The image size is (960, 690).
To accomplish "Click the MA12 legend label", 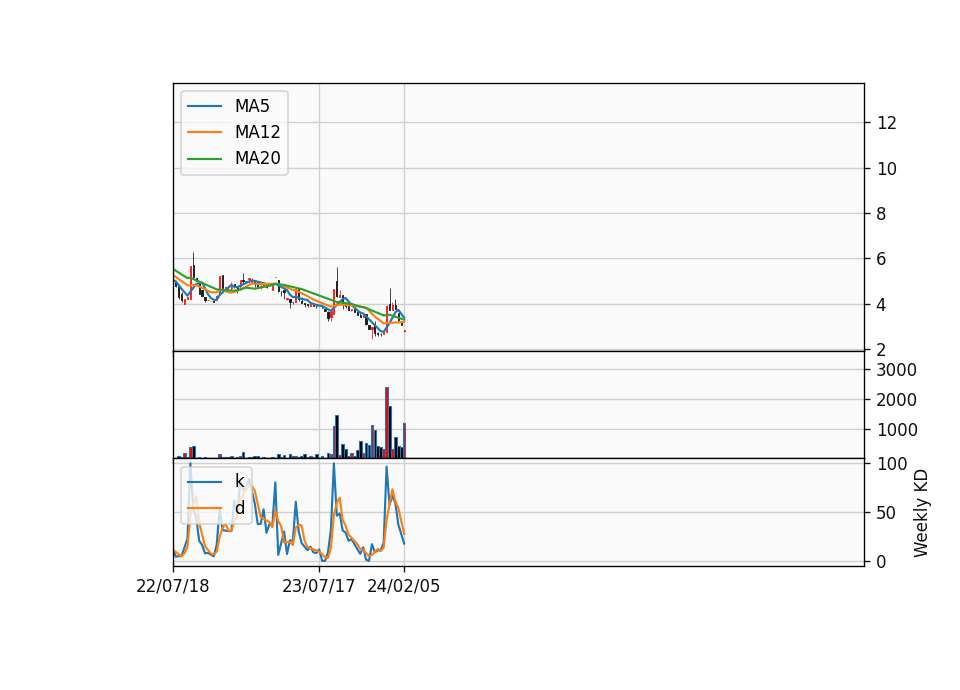I will 257,132.
